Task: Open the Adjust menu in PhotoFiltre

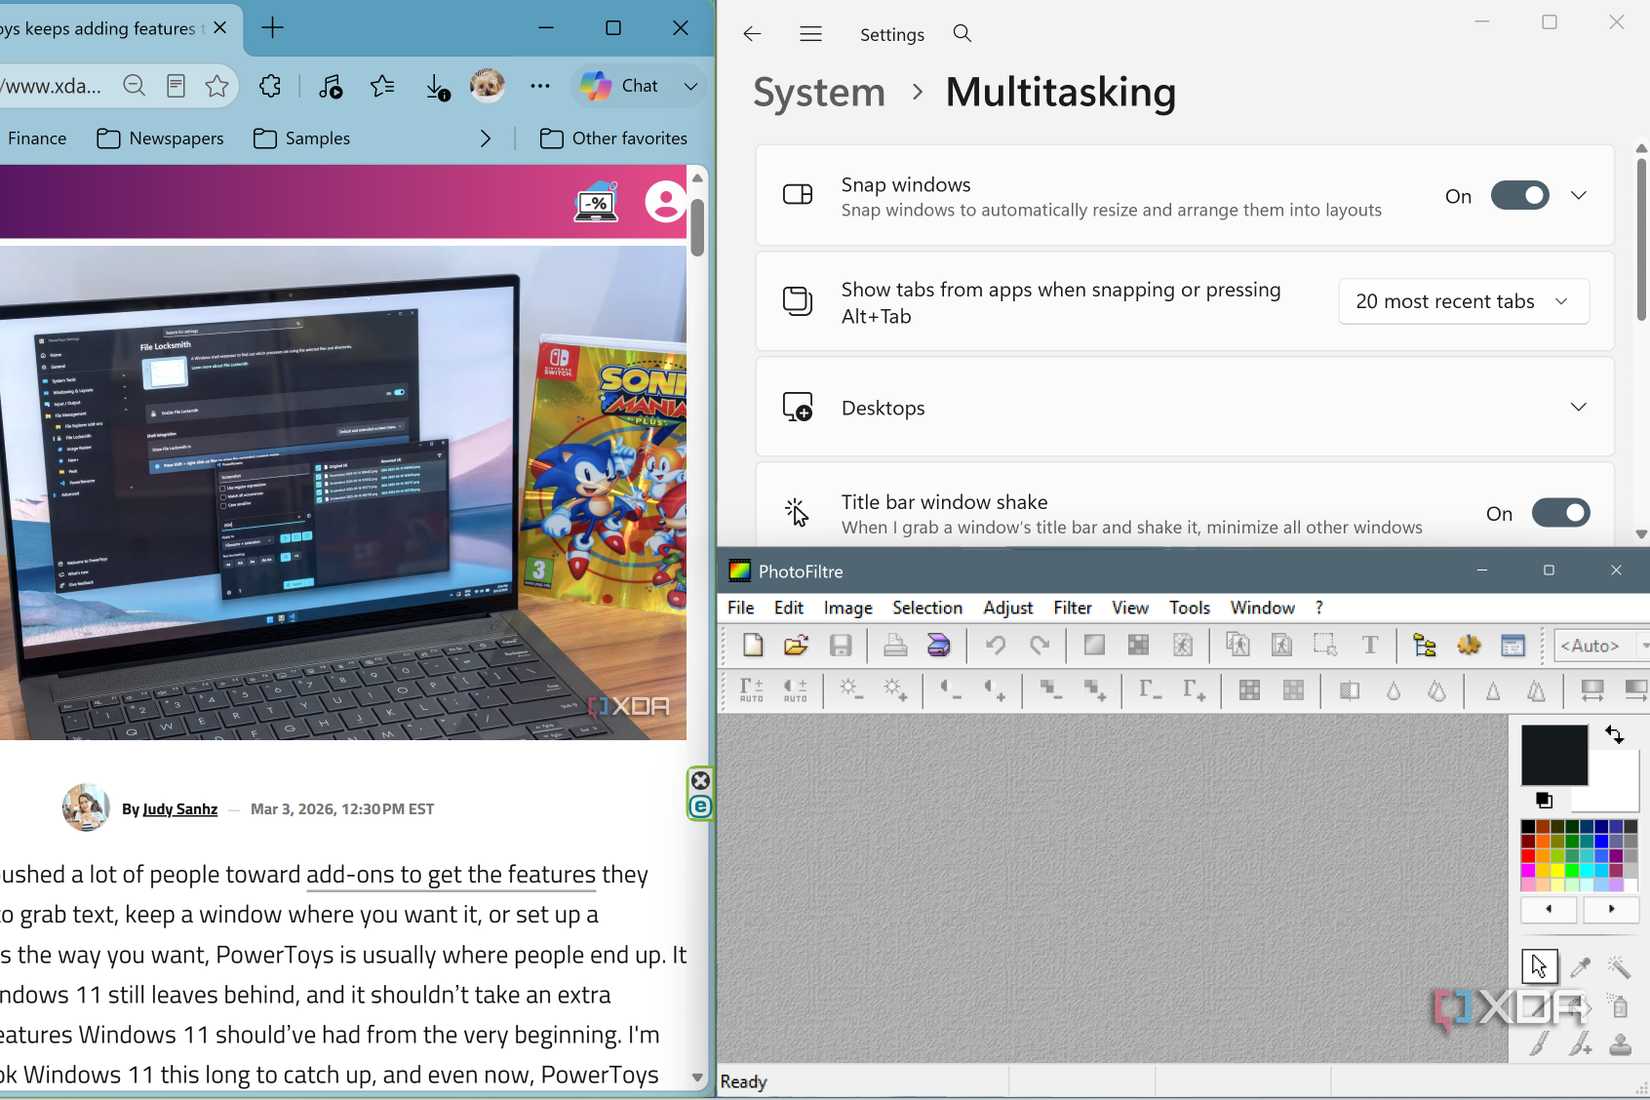Action: 1008,608
